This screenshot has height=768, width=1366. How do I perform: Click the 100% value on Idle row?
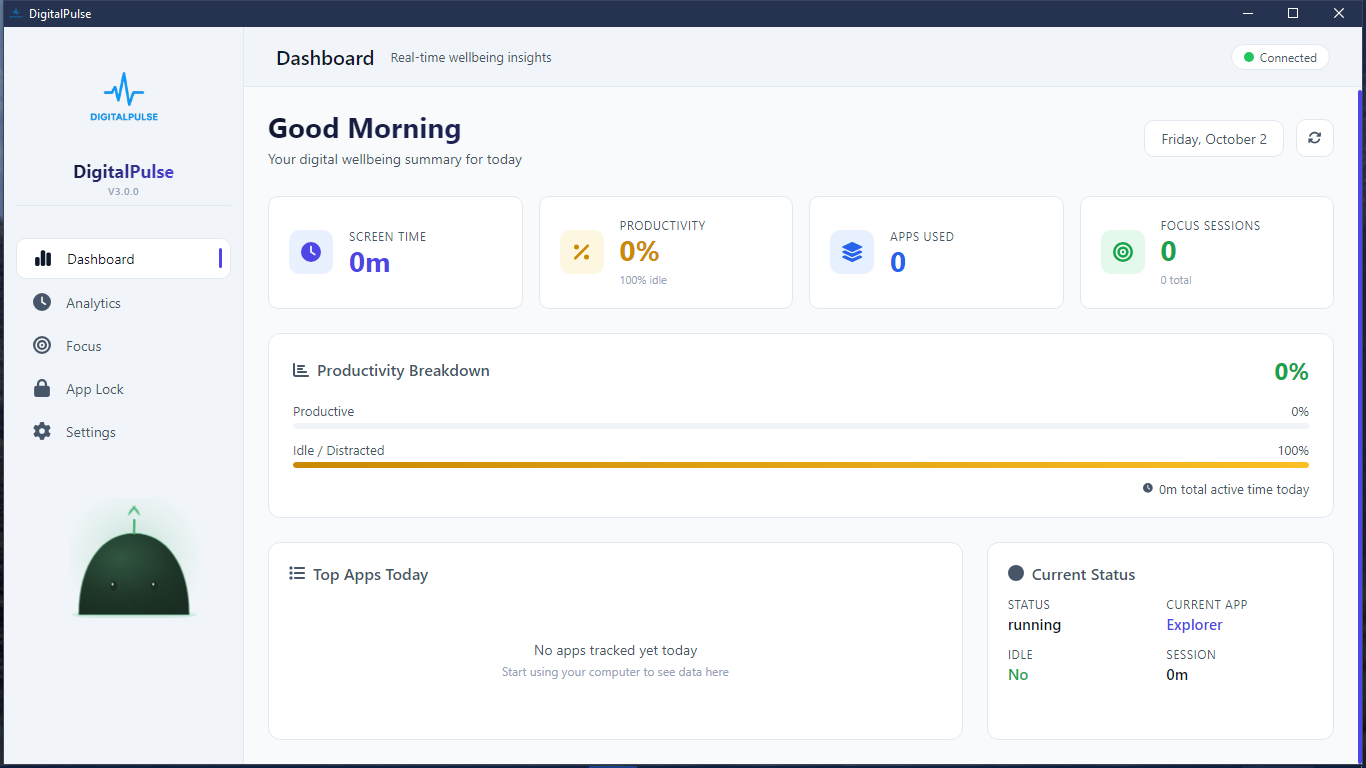1293,451
